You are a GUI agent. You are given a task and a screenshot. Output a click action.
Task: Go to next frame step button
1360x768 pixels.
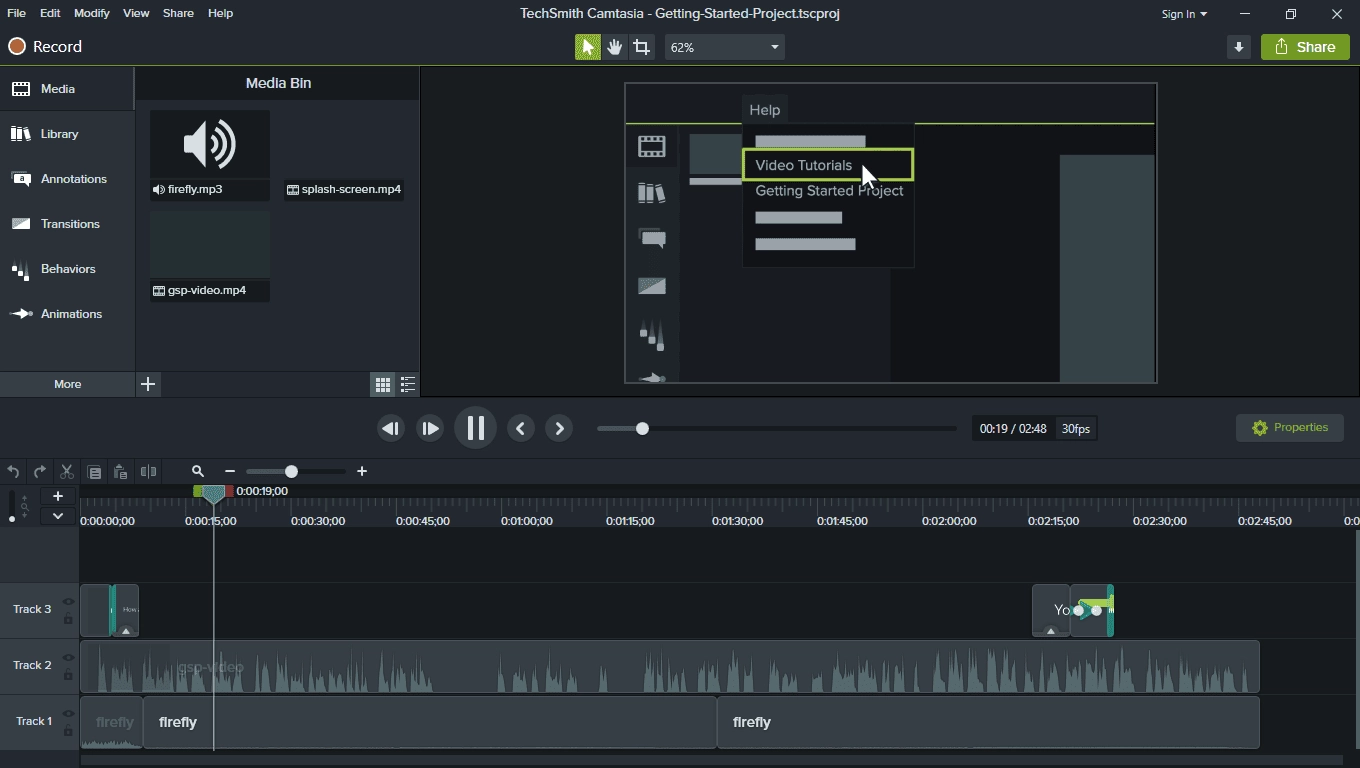[x=430, y=428]
